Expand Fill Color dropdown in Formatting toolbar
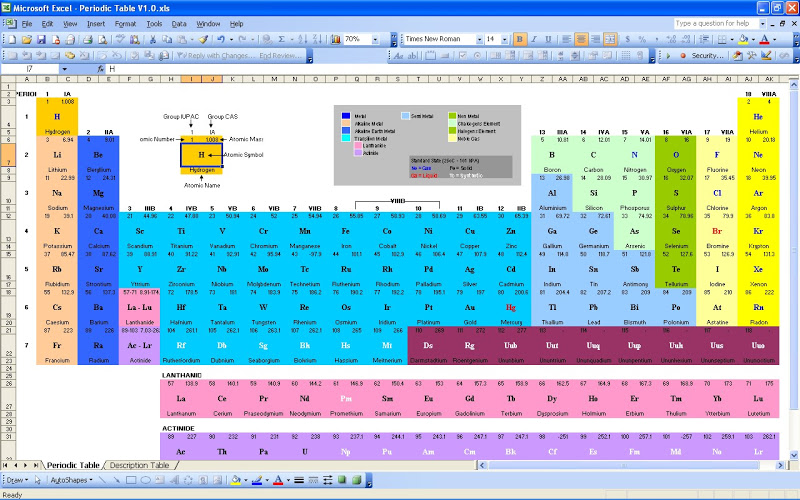The height and width of the screenshot is (500, 800). click(753, 39)
